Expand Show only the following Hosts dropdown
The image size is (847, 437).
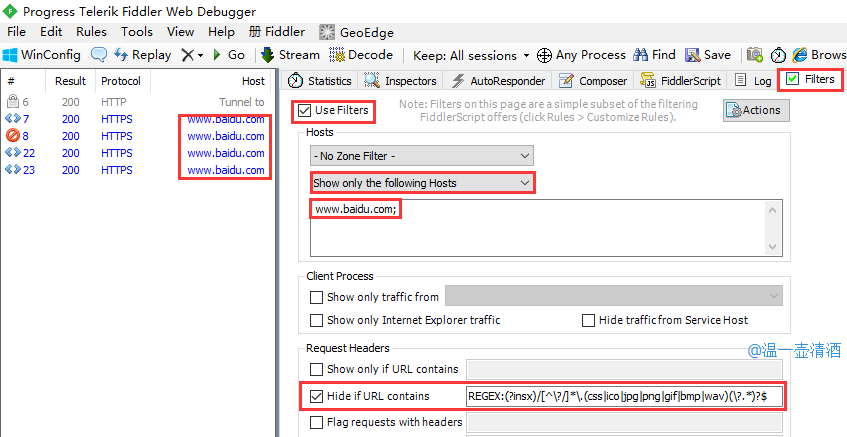(421, 183)
